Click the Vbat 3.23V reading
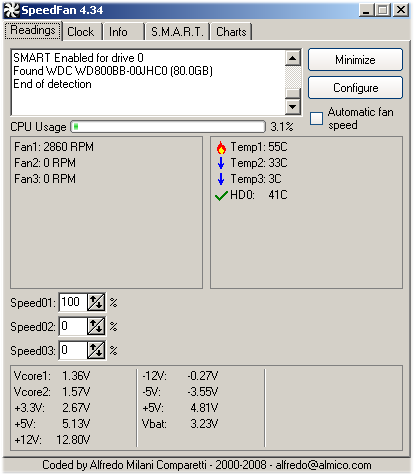The image size is (414, 475). [x=180, y=424]
